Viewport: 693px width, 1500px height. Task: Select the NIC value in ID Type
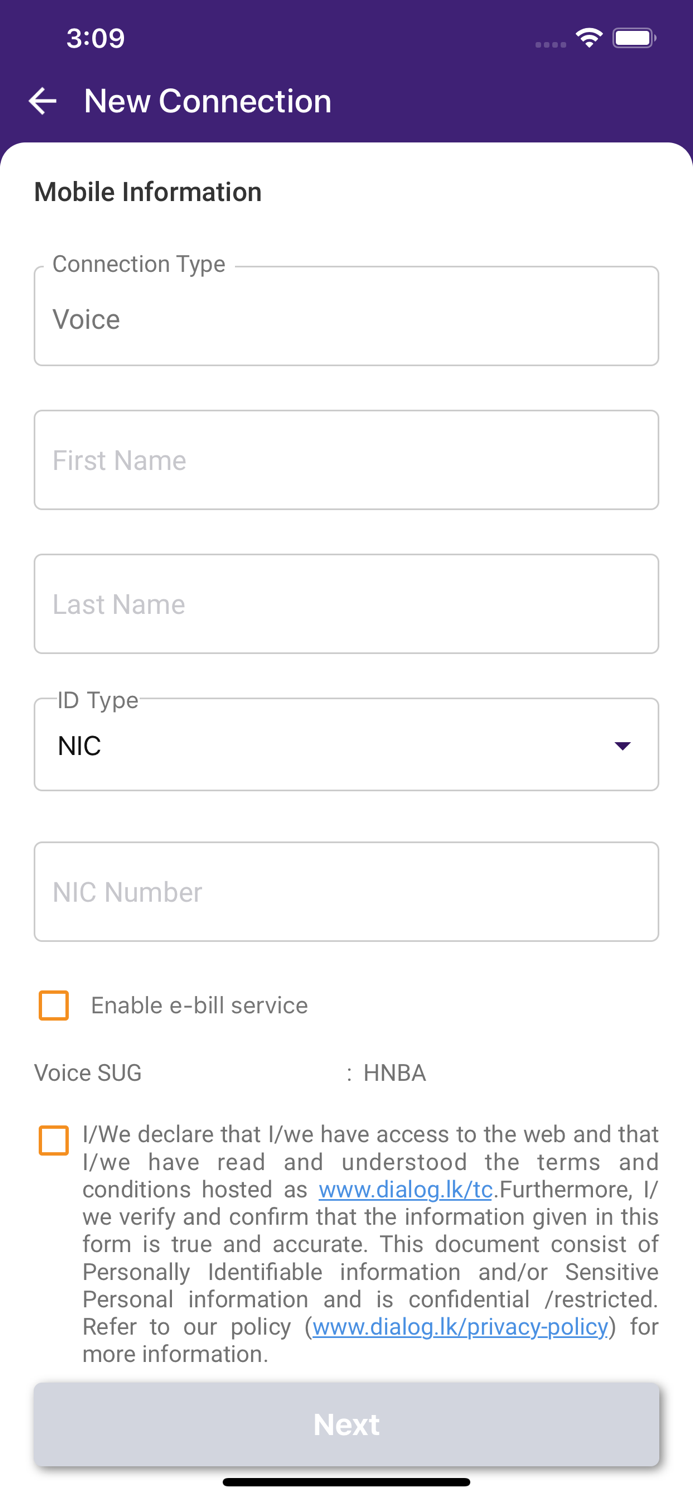pyautogui.click(x=80, y=746)
